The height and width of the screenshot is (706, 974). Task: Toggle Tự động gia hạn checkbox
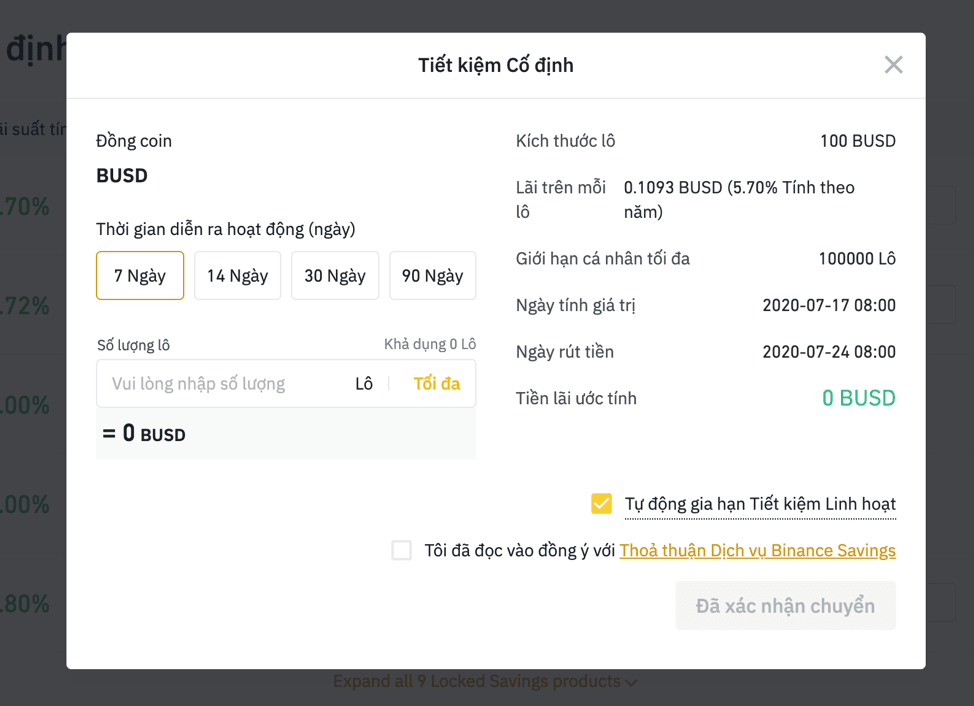pos(601,504)
